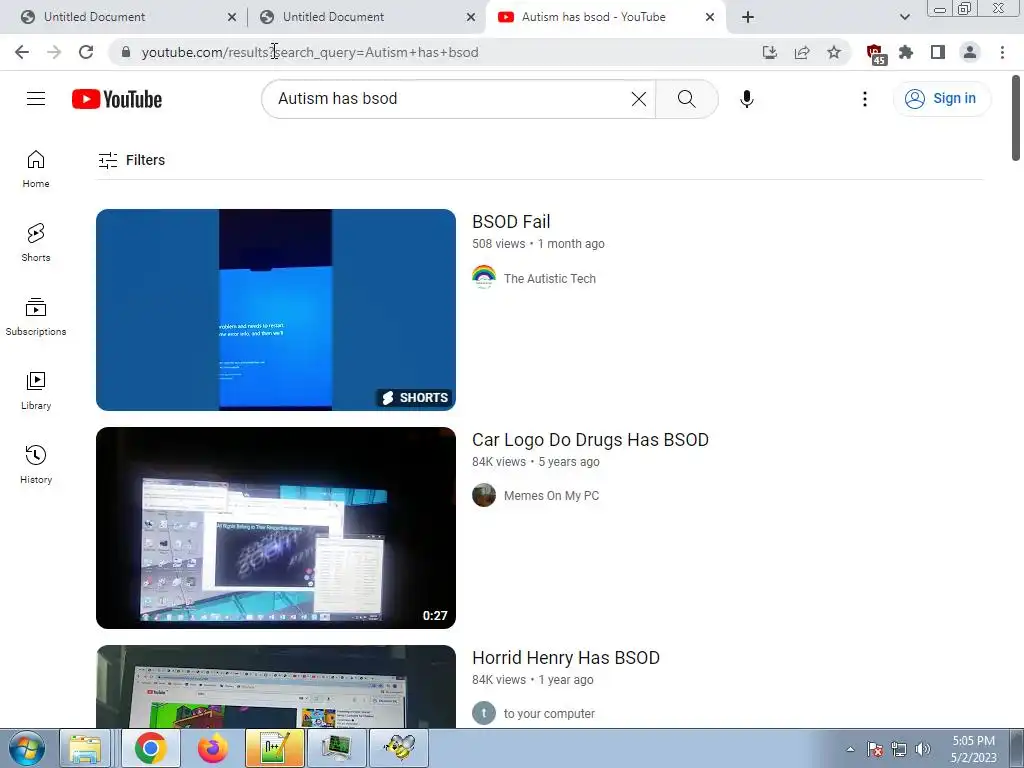Open a new tab with plus
1024x768 pixels.
tap(748, 17)
